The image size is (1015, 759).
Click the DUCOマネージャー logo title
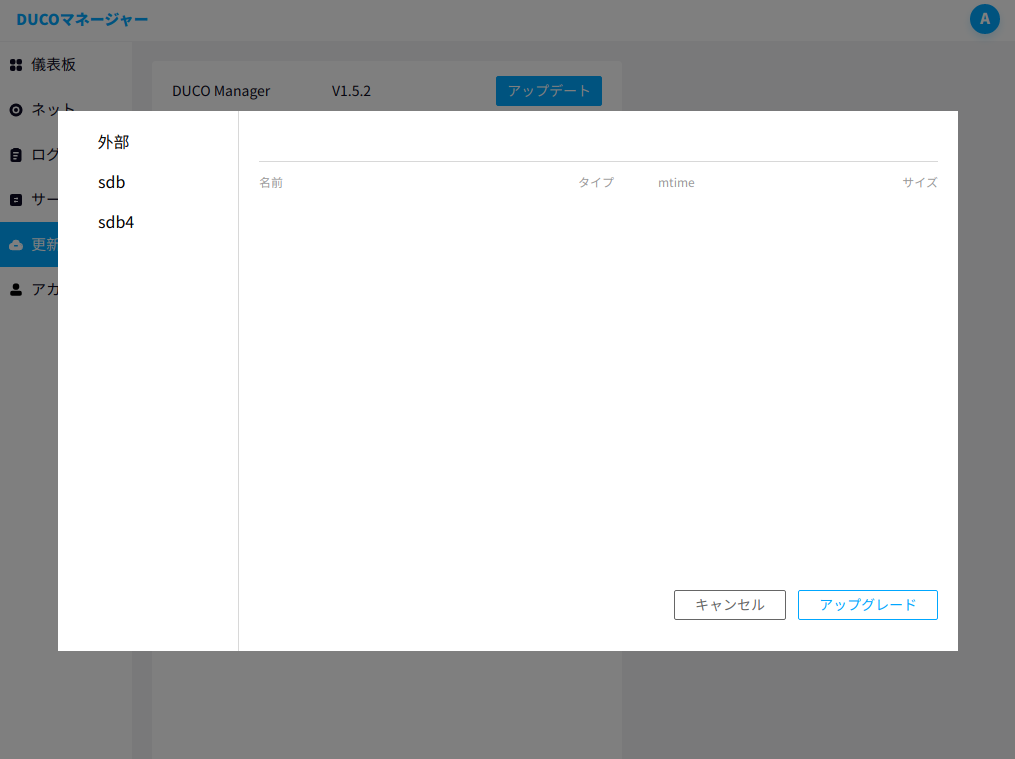(x=82, y=19)
